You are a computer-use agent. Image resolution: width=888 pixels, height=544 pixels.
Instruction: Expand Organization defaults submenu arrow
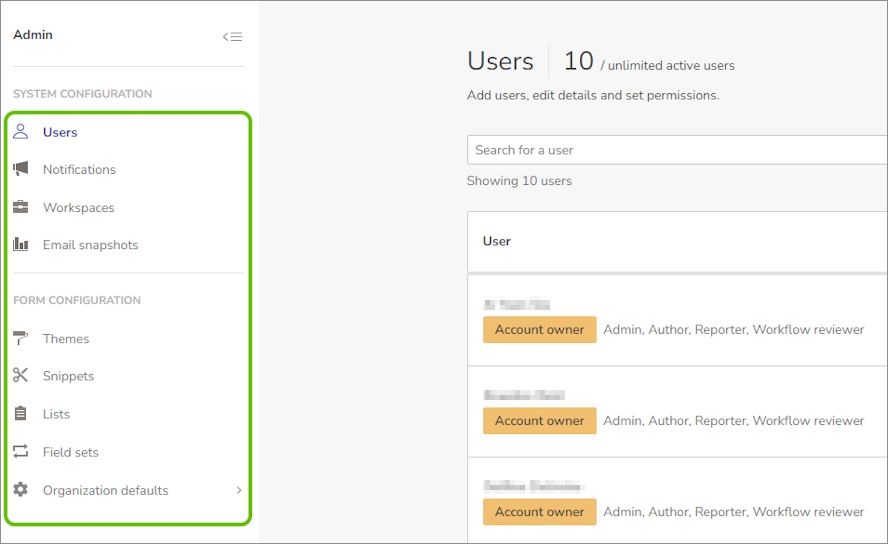point(239,490)
